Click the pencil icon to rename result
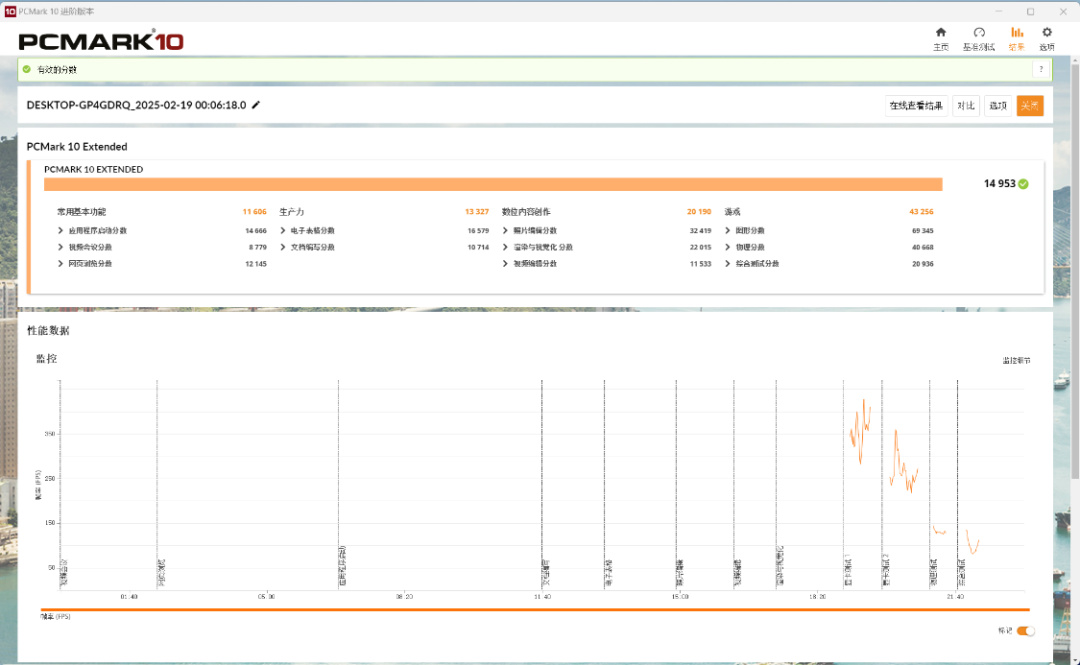 pyautogui.click(x=256, y=105)
